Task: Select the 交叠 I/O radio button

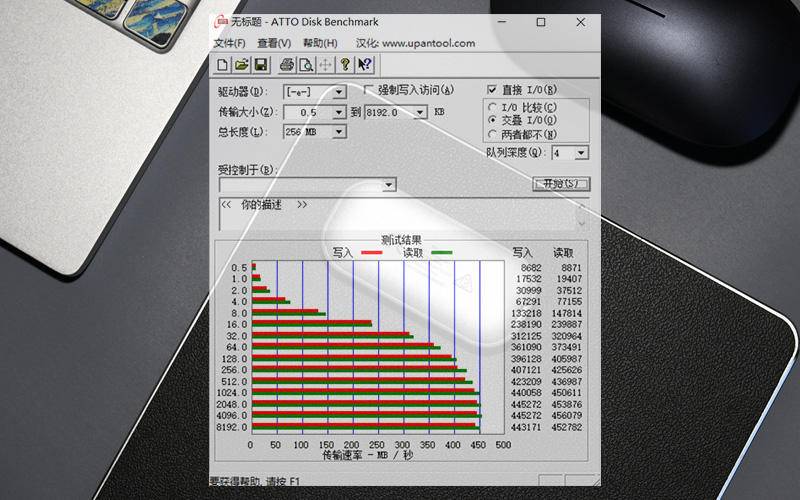Action: (x=492, y=120)
